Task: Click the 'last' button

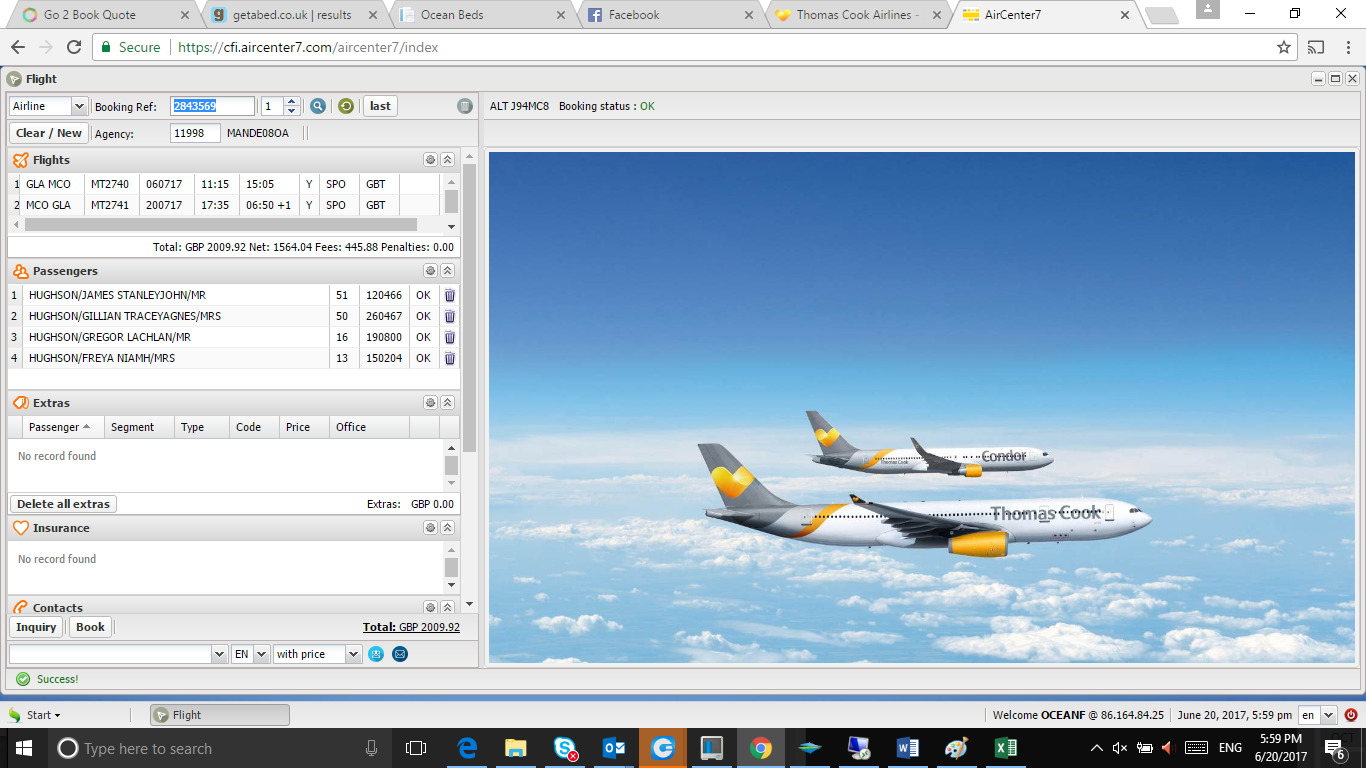Action: pyautogui.click(x=380, y=106)
